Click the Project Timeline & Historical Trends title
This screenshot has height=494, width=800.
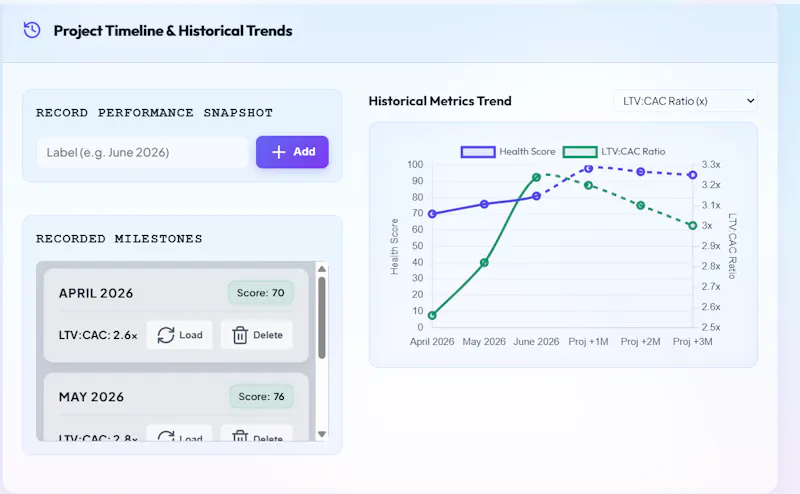click(173, 31)
